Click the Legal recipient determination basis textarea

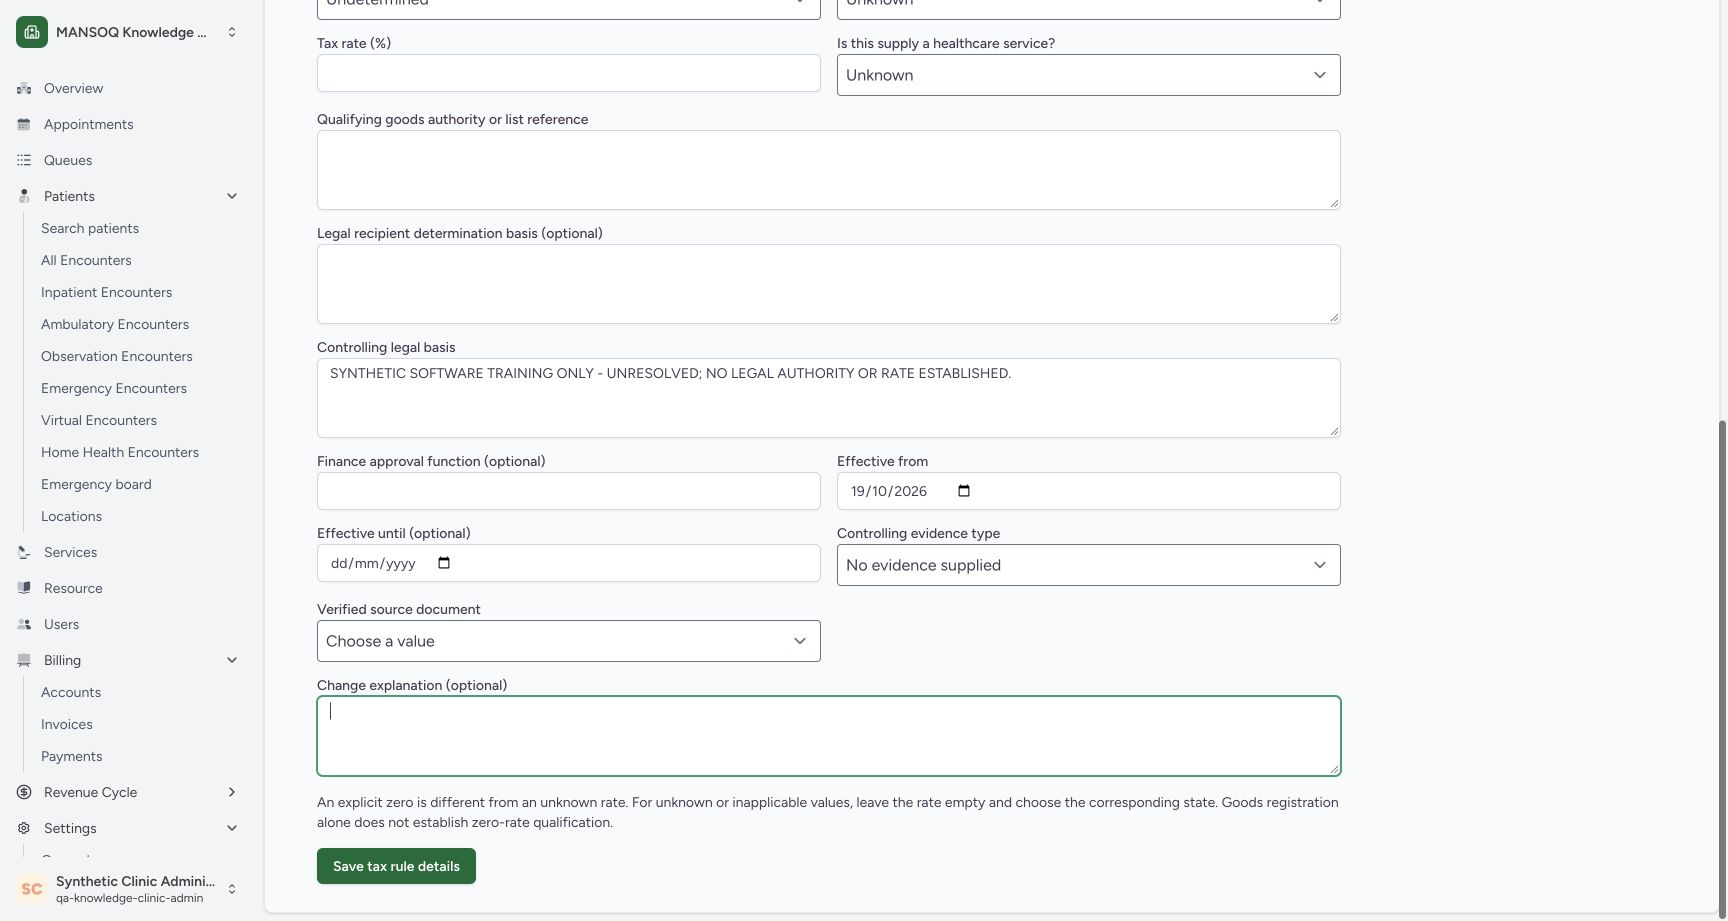[x=829, y=284]
